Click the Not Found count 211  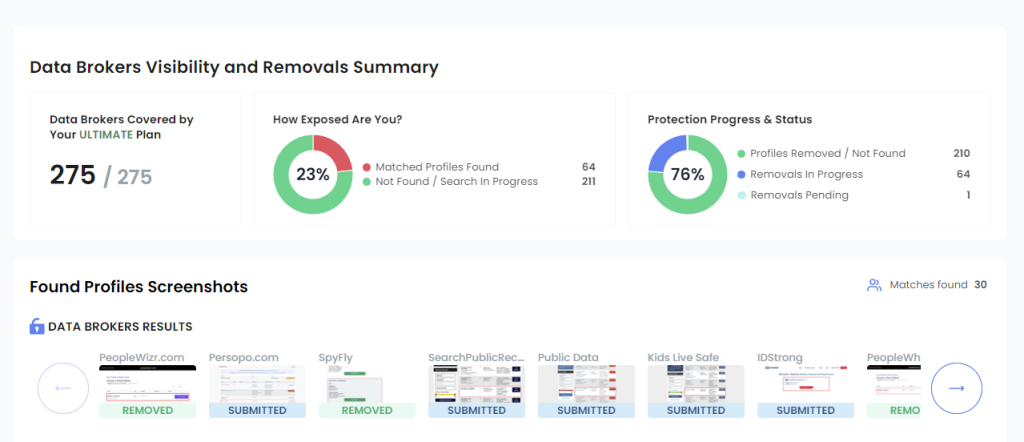588,182
